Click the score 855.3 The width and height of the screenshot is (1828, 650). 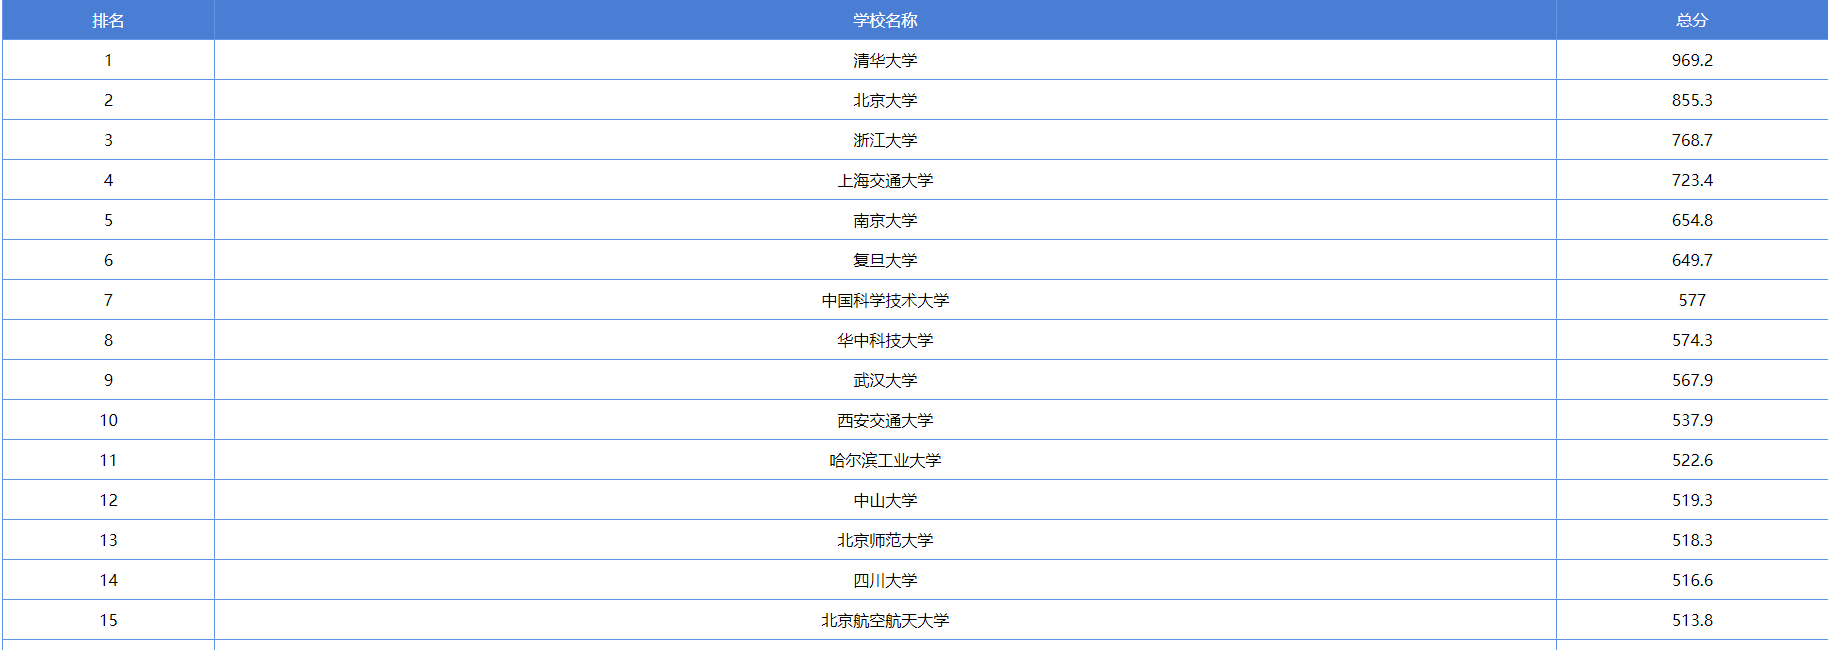tap(1692, 100)
